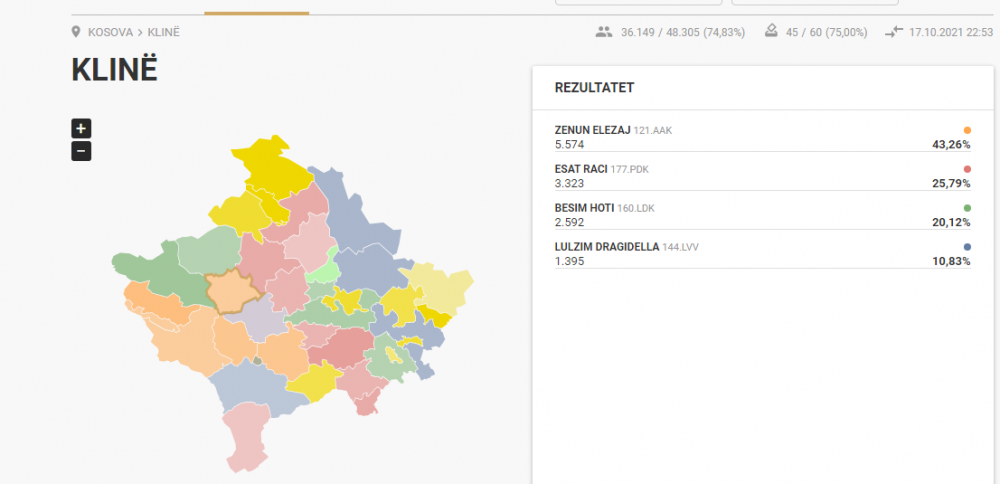Click the timestamp 17.10.2021 22:53
Viewport: 1000px width, 484px height.
[951, 32]
